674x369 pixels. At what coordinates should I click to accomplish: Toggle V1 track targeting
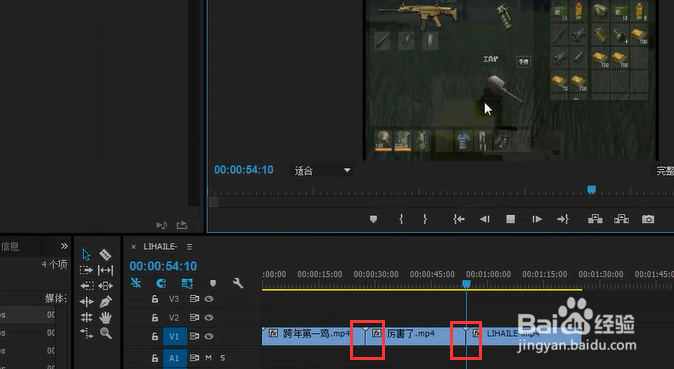[174, 336]
